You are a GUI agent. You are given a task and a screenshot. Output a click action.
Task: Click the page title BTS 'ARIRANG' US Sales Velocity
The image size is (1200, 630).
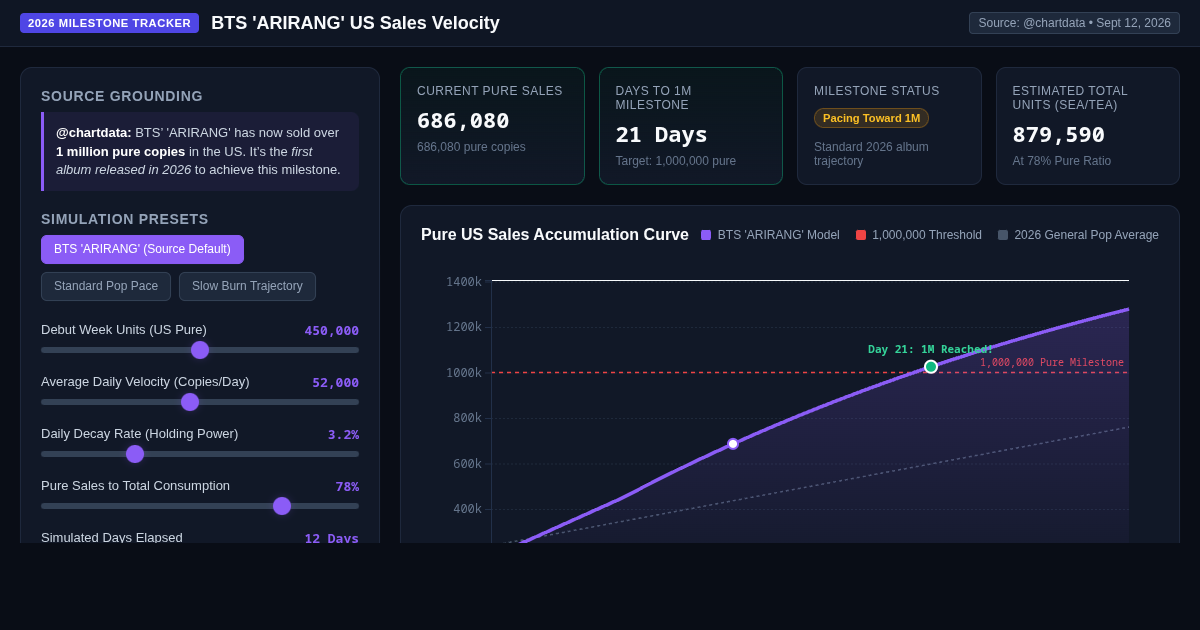pos(355,23)
